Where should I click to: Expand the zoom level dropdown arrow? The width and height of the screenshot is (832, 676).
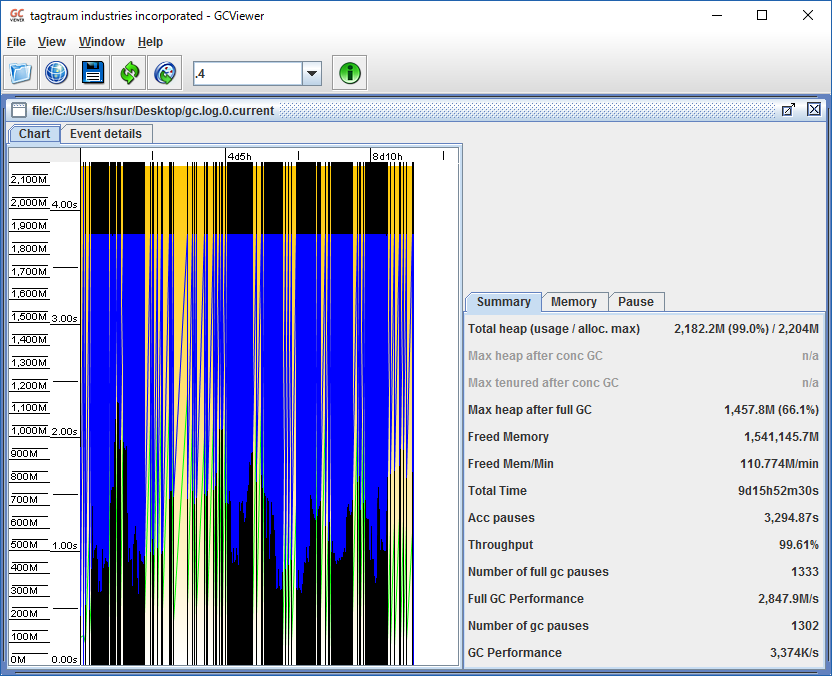[x=312, y=74]
